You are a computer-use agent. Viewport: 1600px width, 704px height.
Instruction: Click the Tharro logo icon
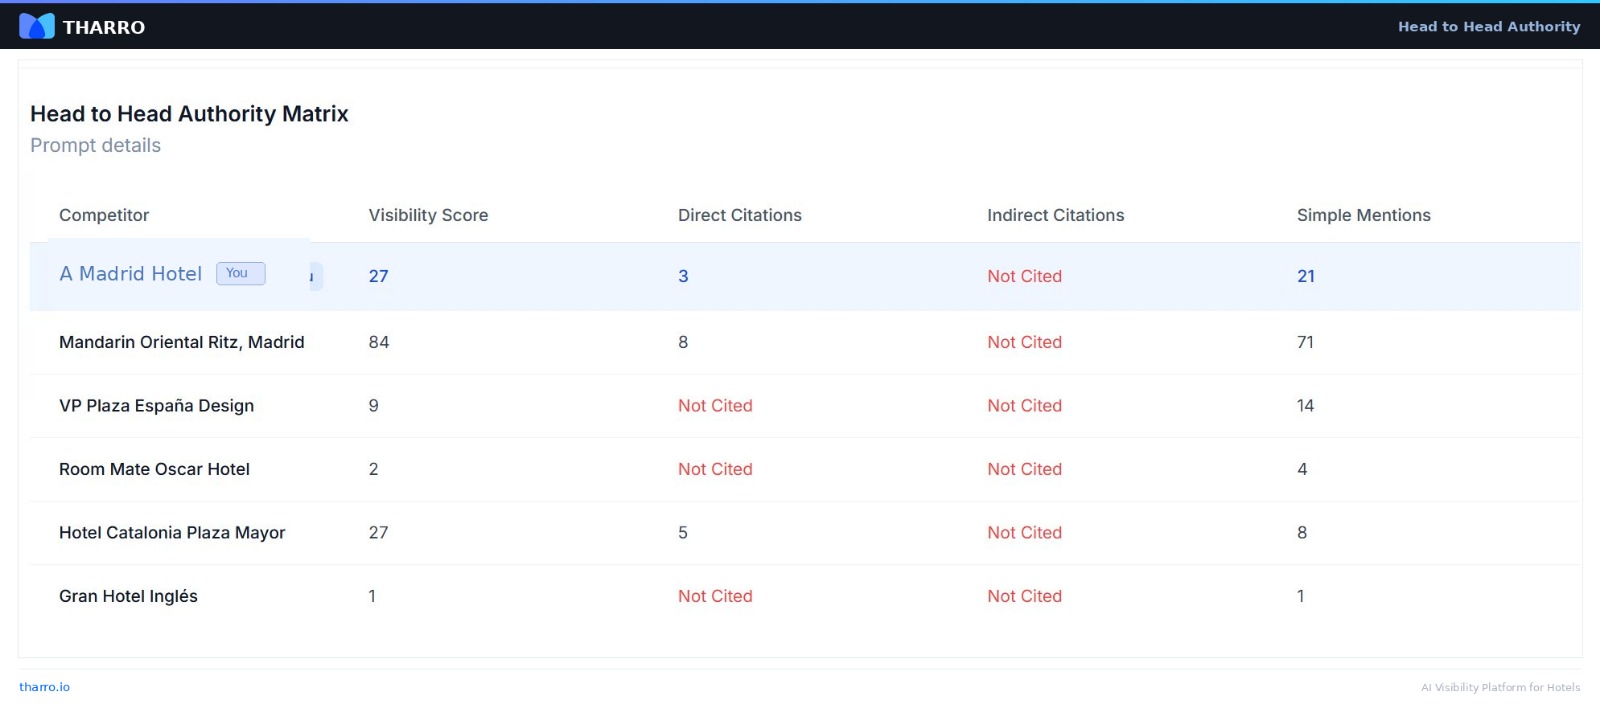coord(37,26)
